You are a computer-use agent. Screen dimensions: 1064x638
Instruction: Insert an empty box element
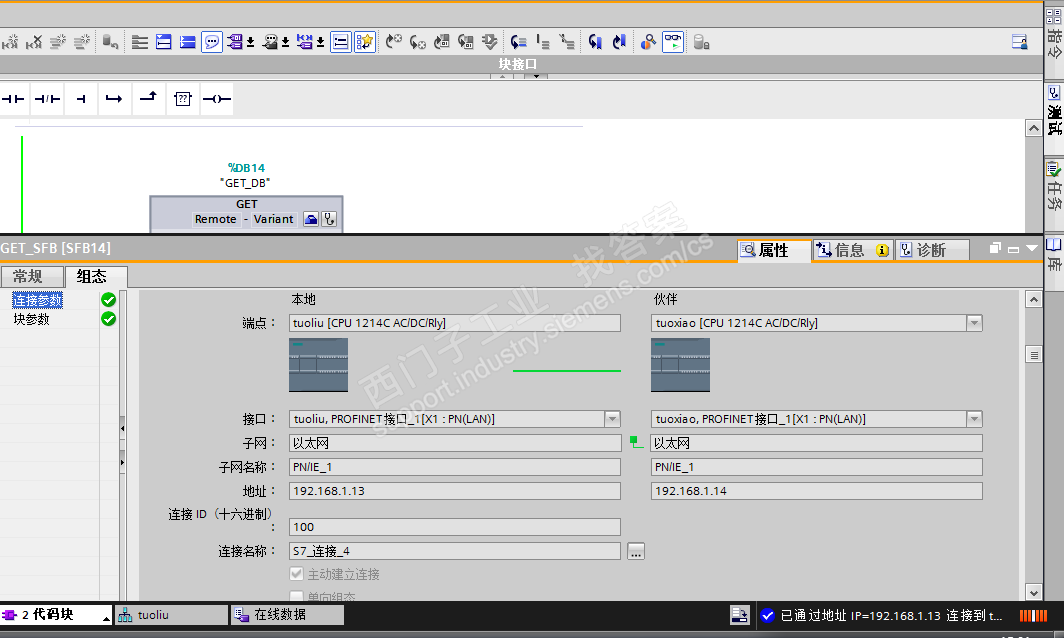(183, 99)
